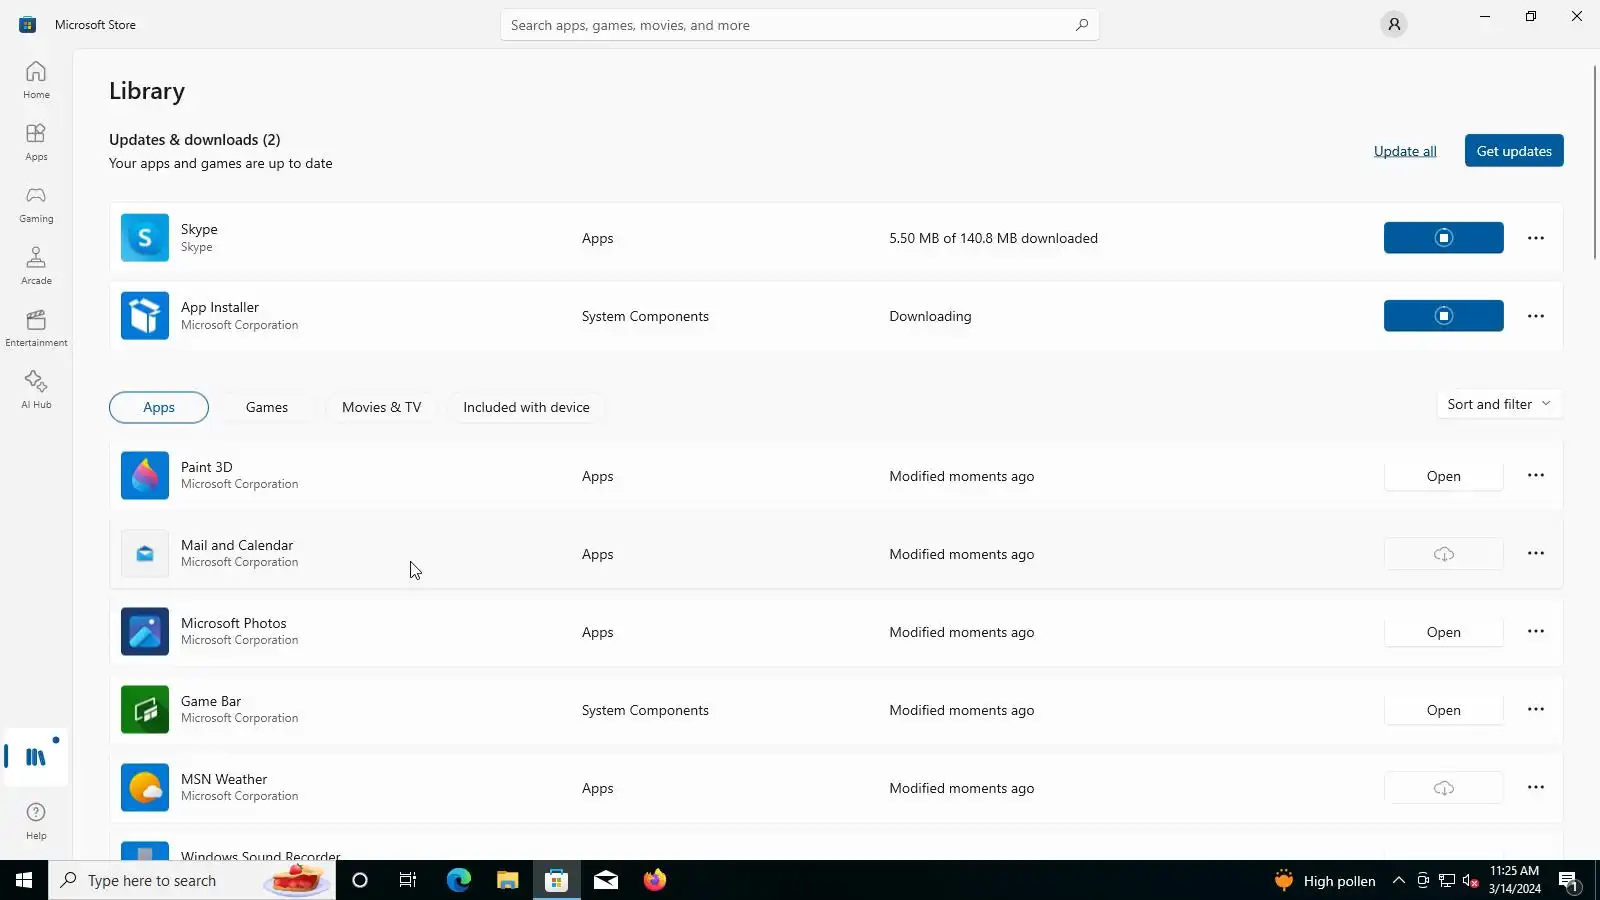Open Game Bar with the Open button
This screenshot has width=1600, height=900.
pyautogui.click(x=1443, y=710)
